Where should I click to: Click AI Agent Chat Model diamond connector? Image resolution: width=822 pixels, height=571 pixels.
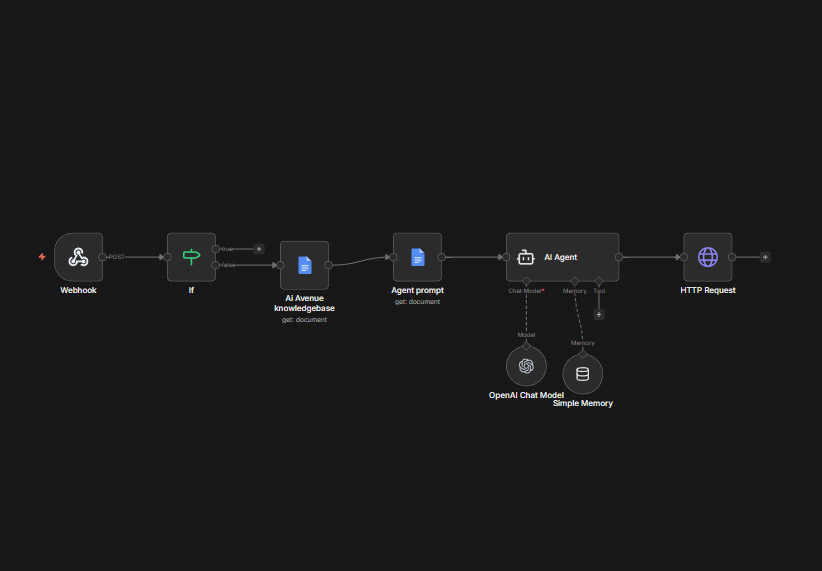(526, 282)
